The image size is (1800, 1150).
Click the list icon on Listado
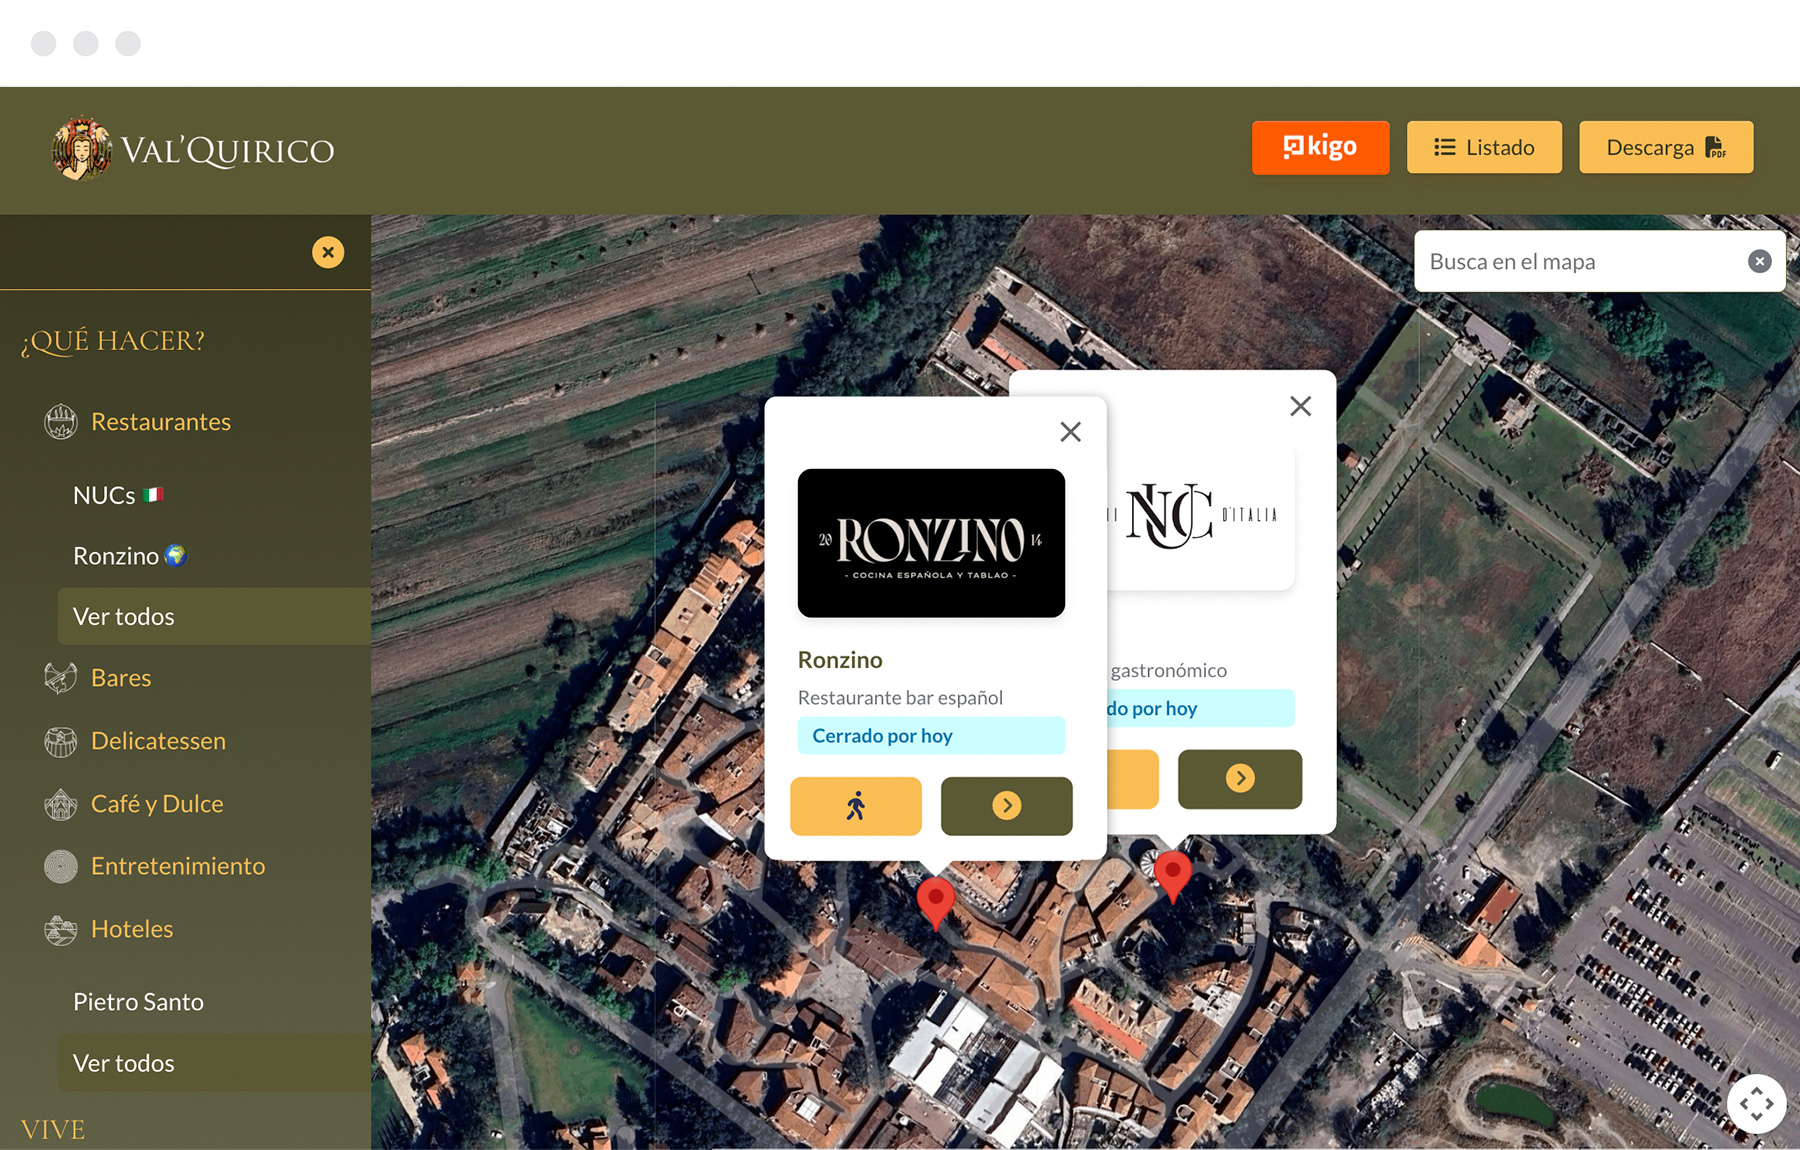(1444, 147)
